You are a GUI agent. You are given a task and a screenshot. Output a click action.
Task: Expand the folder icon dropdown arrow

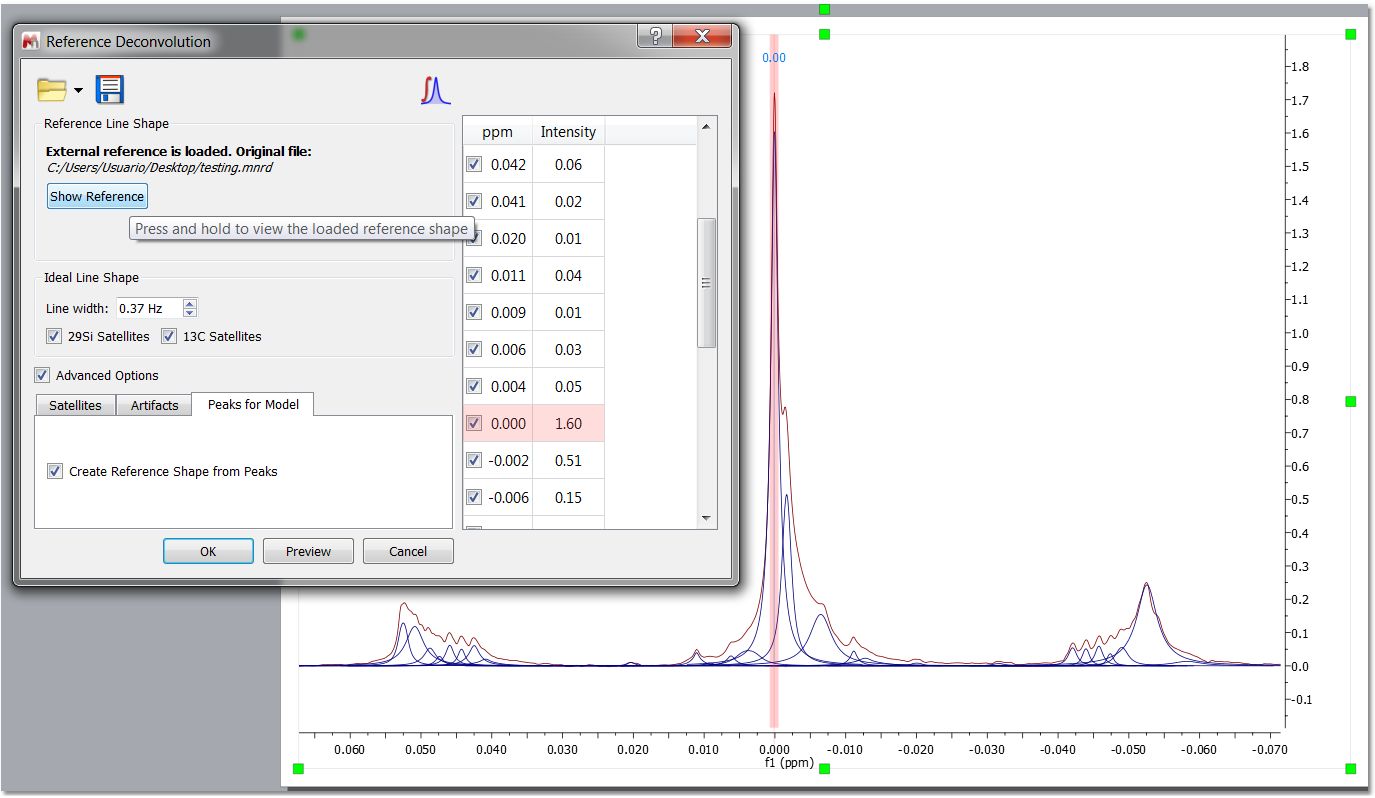pos(78,91)
